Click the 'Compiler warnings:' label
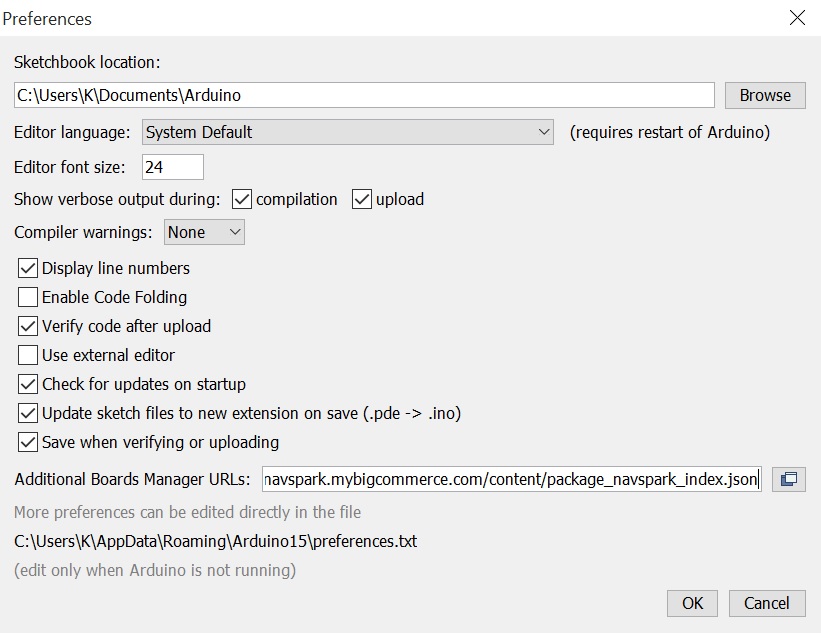This screenshot has width=821, height=633. pyautogui.click(x=83, y=232)
